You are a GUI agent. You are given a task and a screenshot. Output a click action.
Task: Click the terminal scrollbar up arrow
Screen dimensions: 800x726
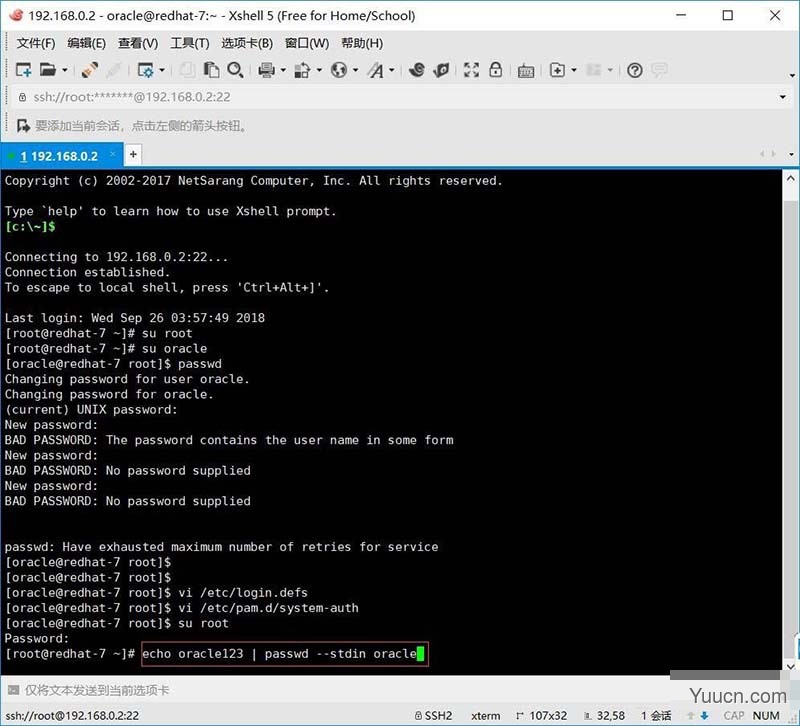790,179
